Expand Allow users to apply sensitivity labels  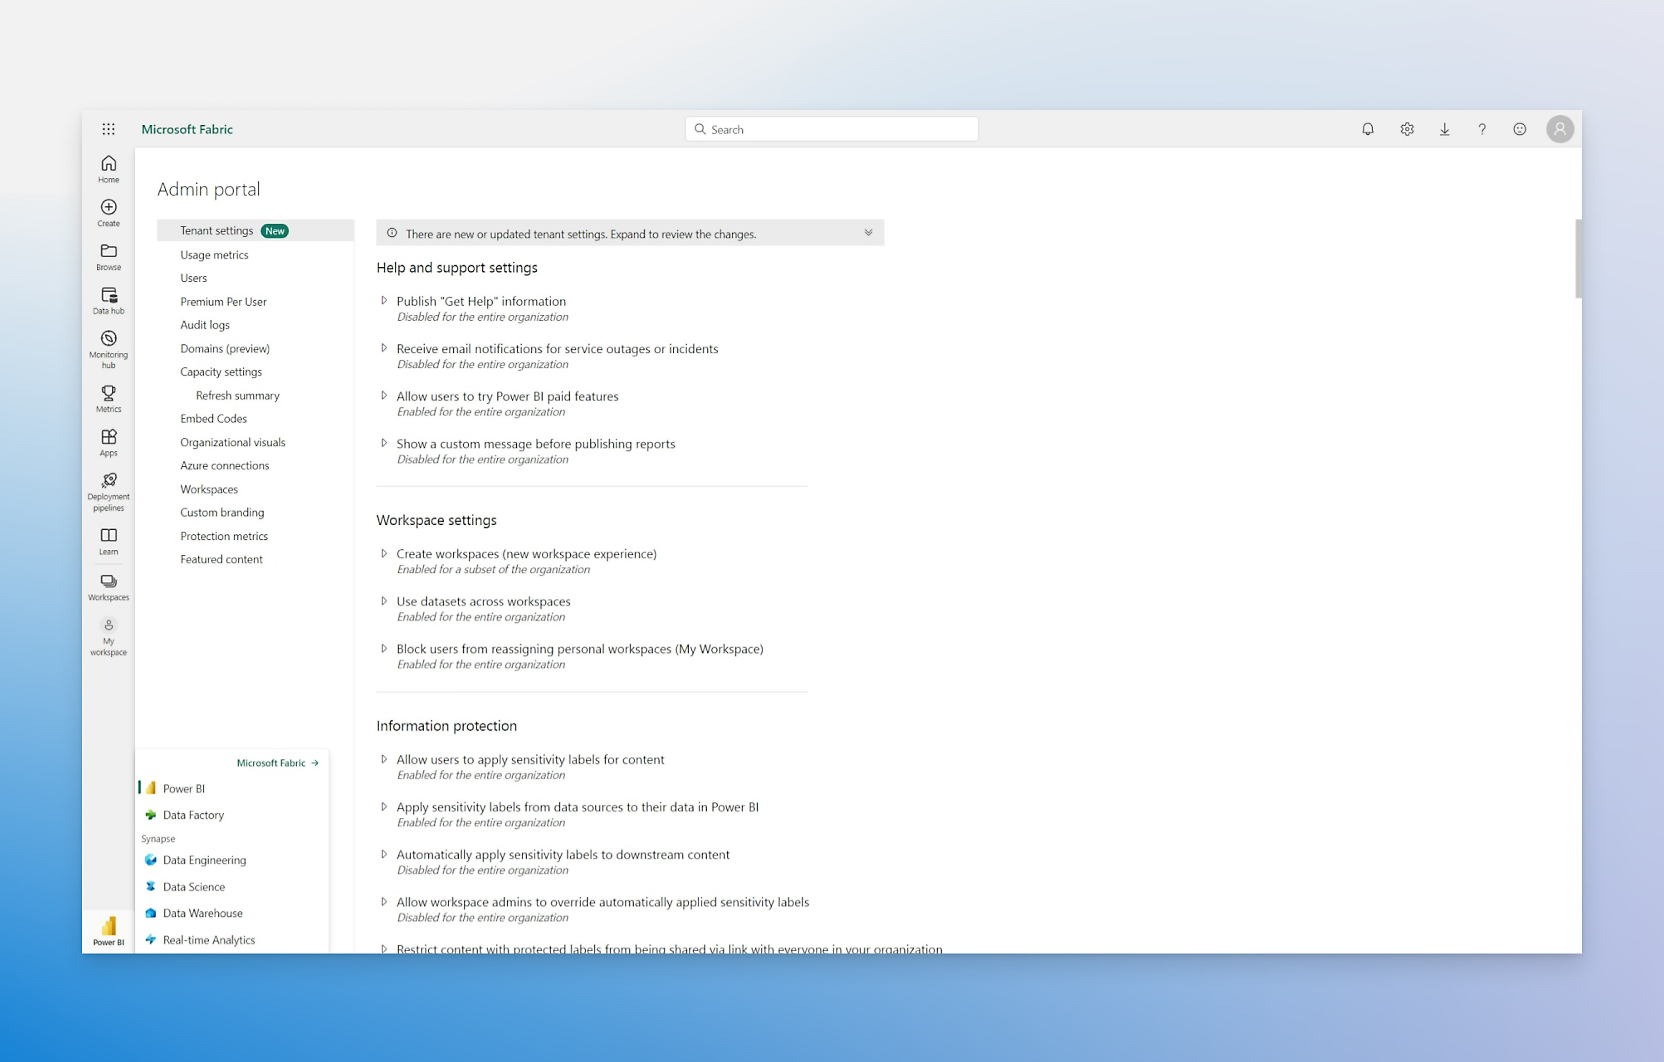384,759
